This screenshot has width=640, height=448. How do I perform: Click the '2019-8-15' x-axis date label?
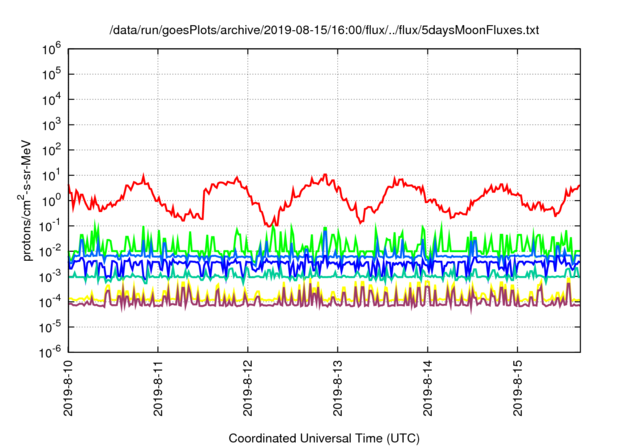tap(518, 388)
